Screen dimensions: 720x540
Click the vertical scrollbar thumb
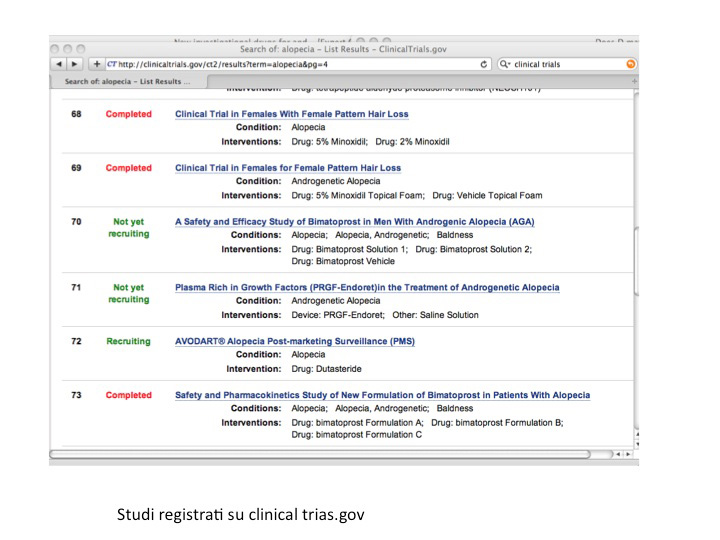point(636,262)
